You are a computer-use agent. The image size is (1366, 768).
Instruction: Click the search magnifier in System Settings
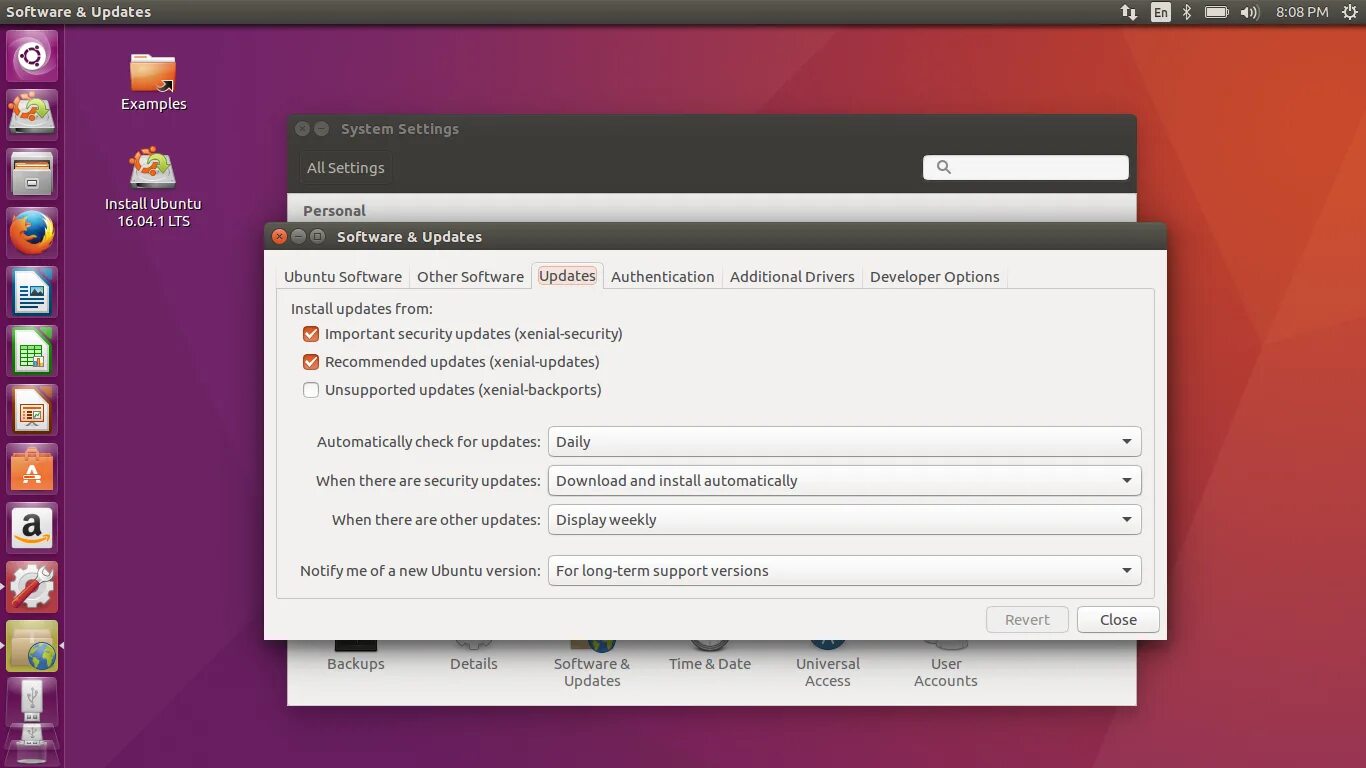coord(943,167)
